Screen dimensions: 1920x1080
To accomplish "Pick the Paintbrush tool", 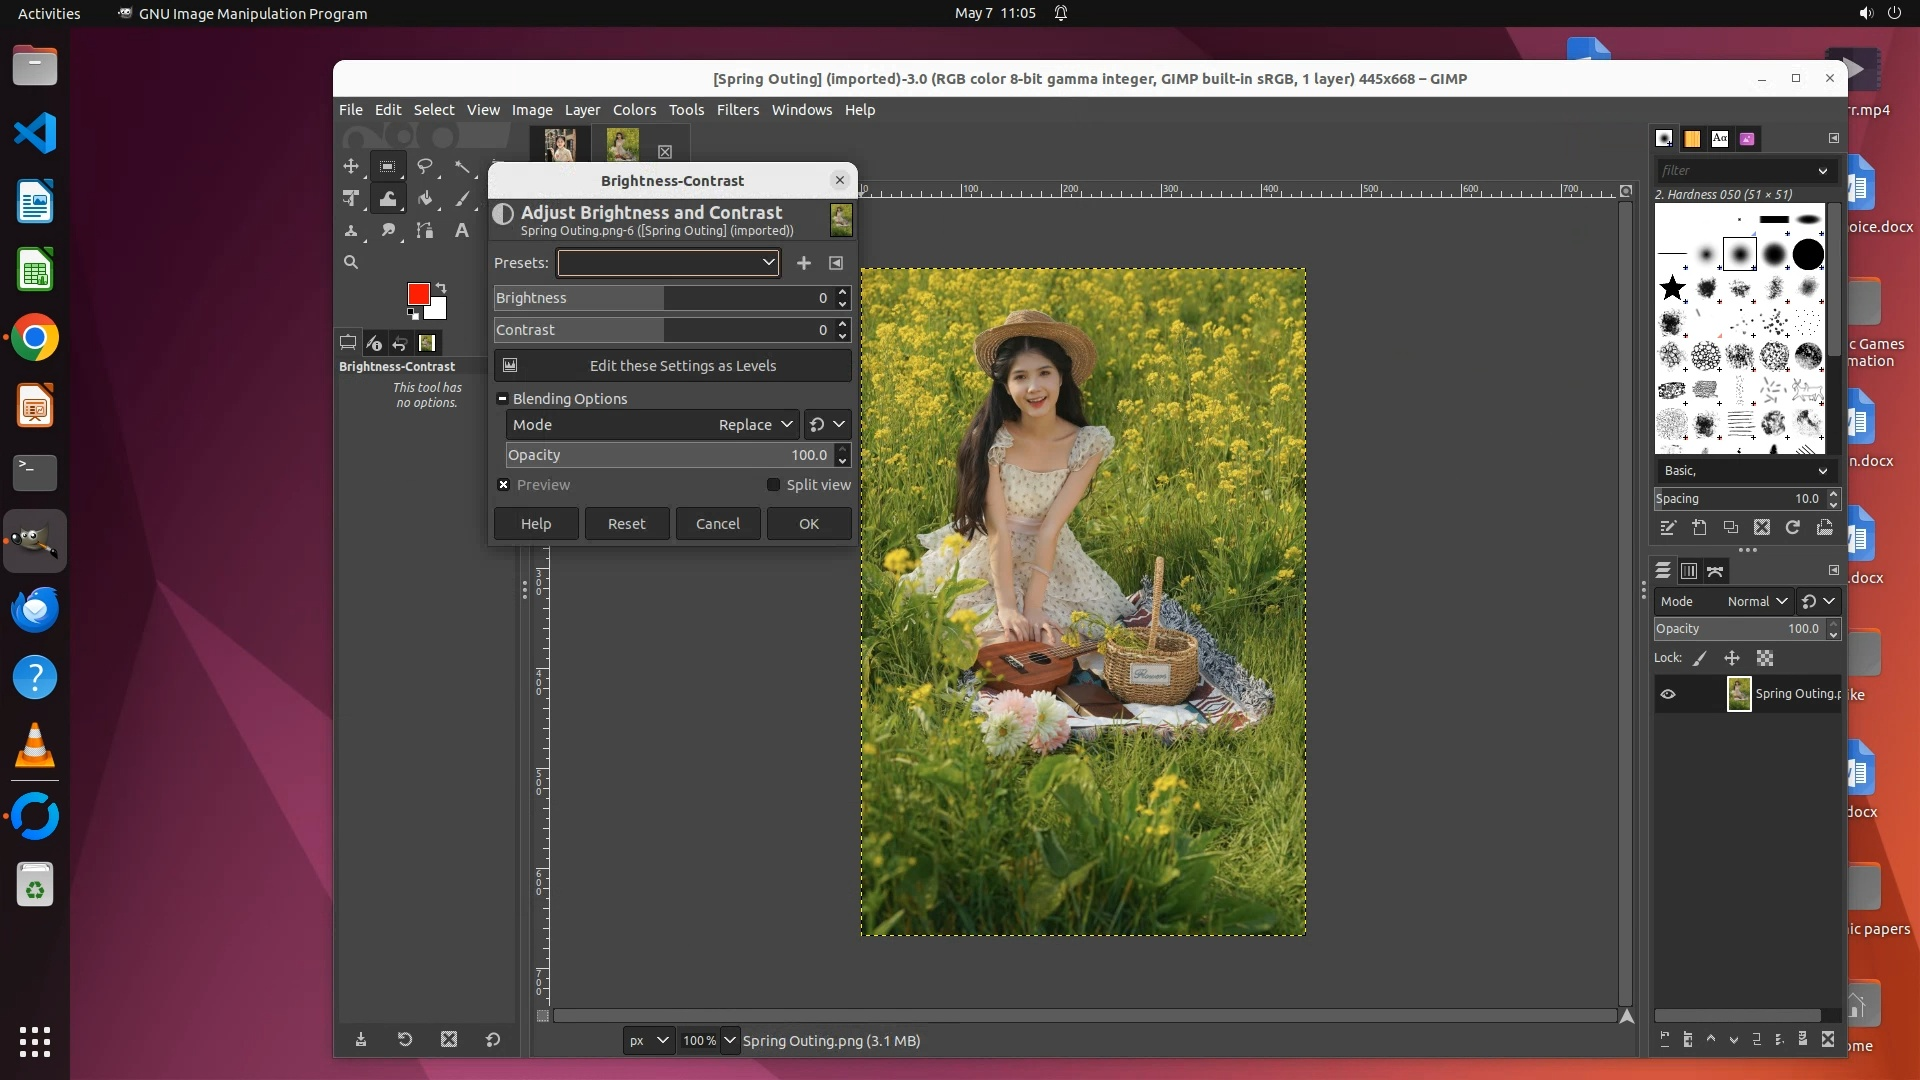I will pyautogui.click(x=462, y=199).
